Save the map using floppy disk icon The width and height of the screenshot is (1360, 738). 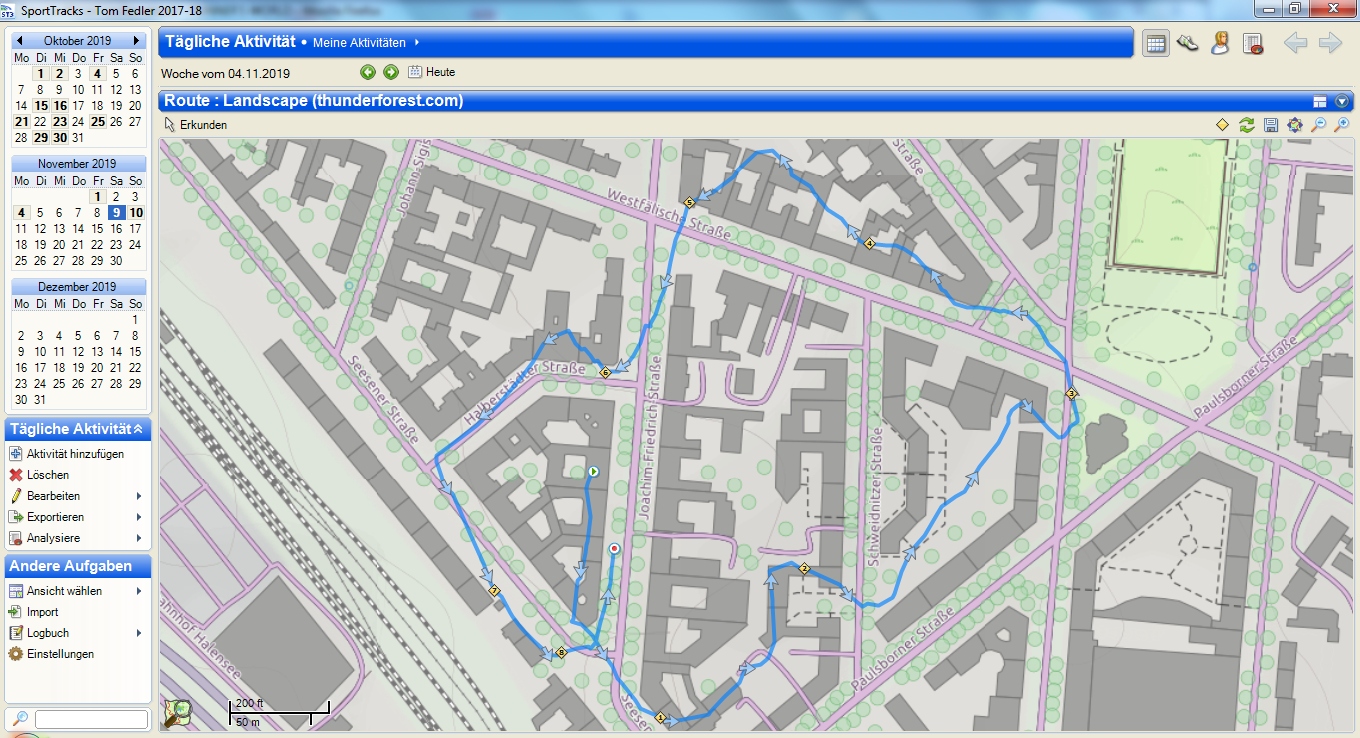[1271, 125]
